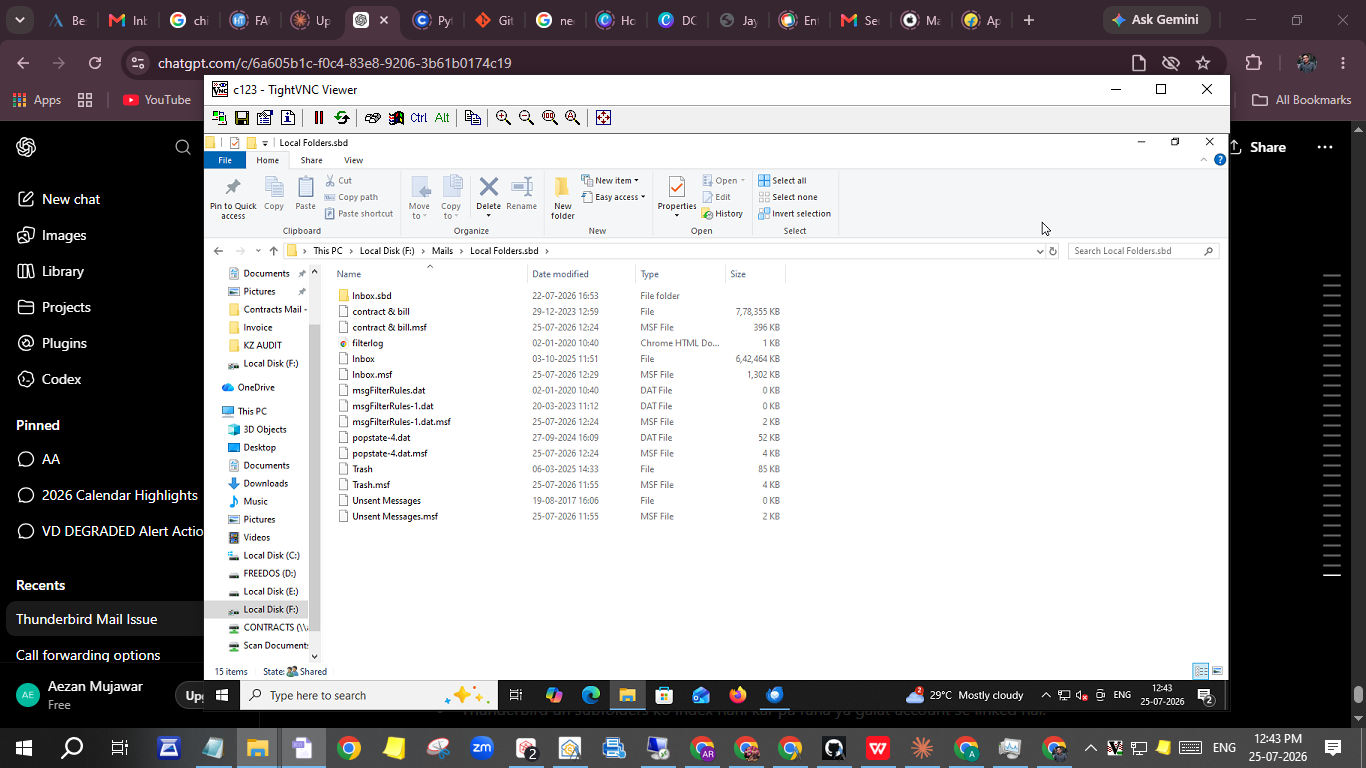Set TightVNC zoom to 100%
1366x768 pixels.
549,118
